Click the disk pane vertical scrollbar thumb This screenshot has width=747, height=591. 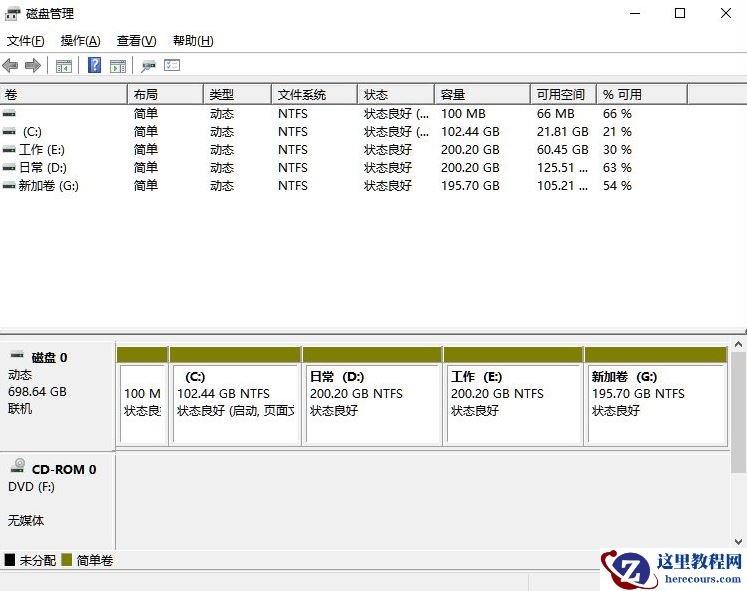[x=738, y=412]
